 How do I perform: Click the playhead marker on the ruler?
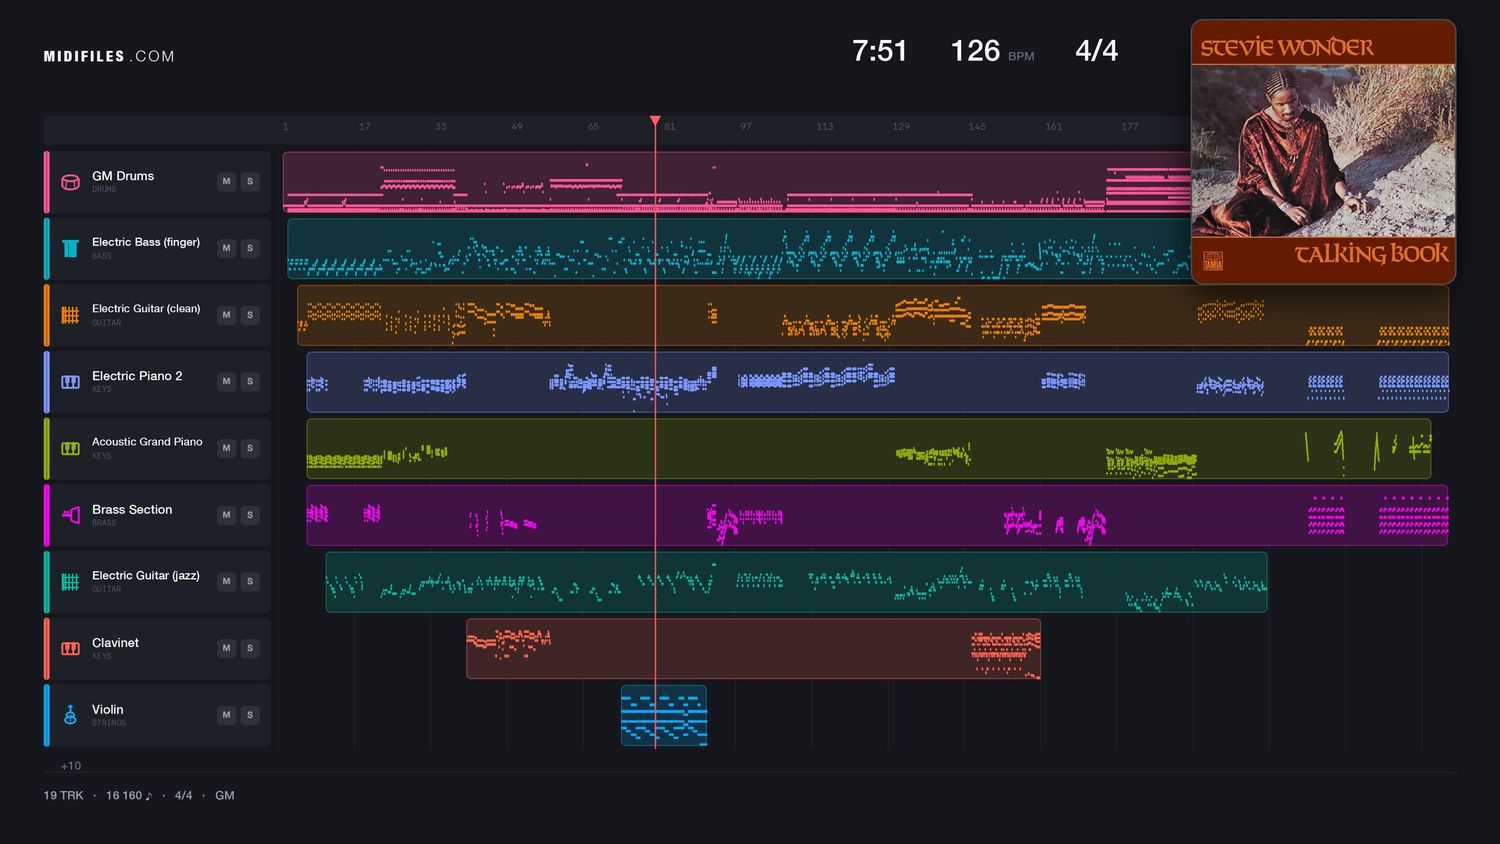click(655, 121)
